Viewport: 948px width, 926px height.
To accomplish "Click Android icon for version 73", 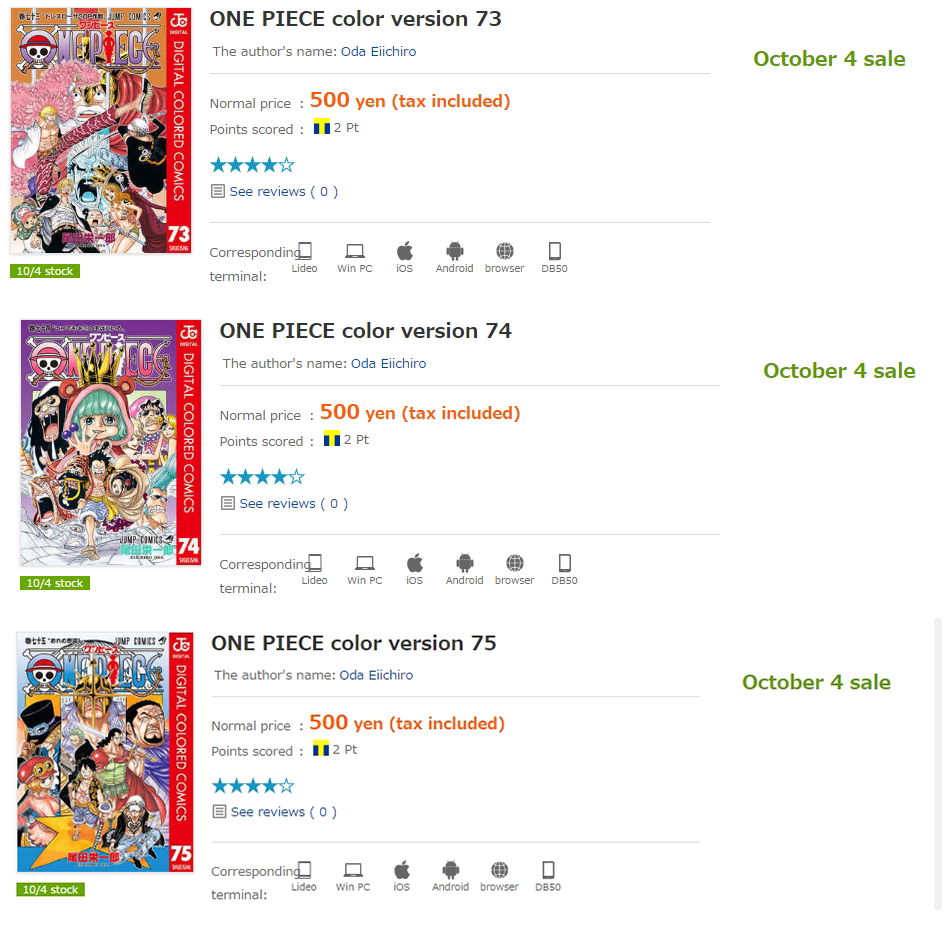I will [x=455, y=250].
